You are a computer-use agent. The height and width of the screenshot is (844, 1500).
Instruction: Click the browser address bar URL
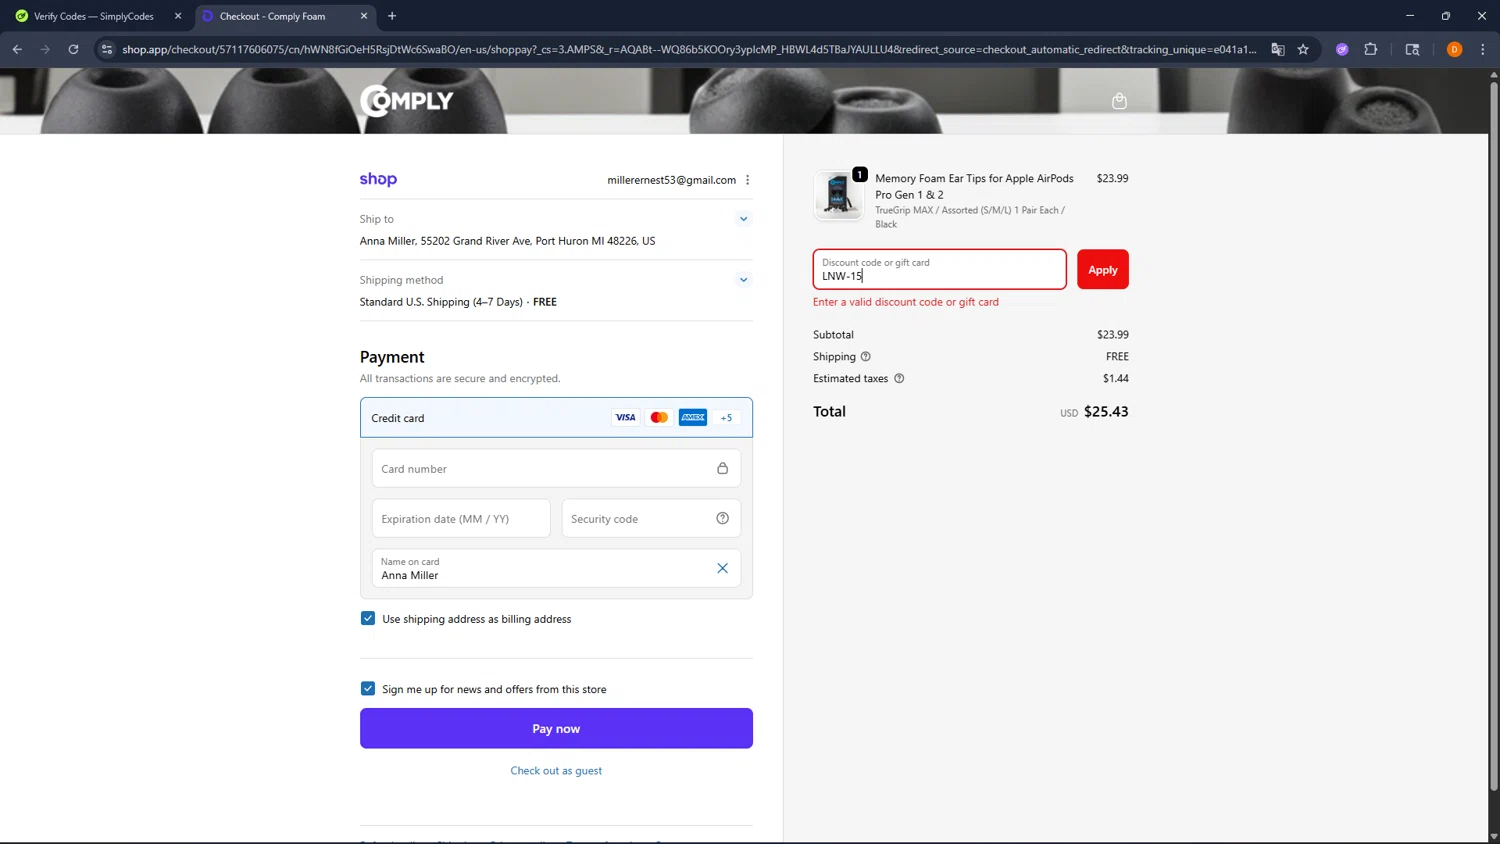pos(688,49)
